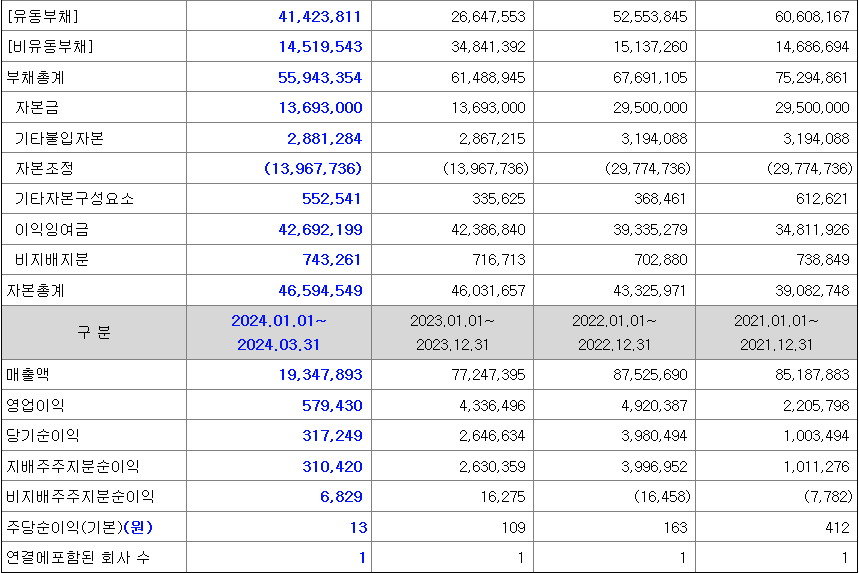Select the 기타불입자본 row label
Viewport: 859px width, 573px height.
59,138
